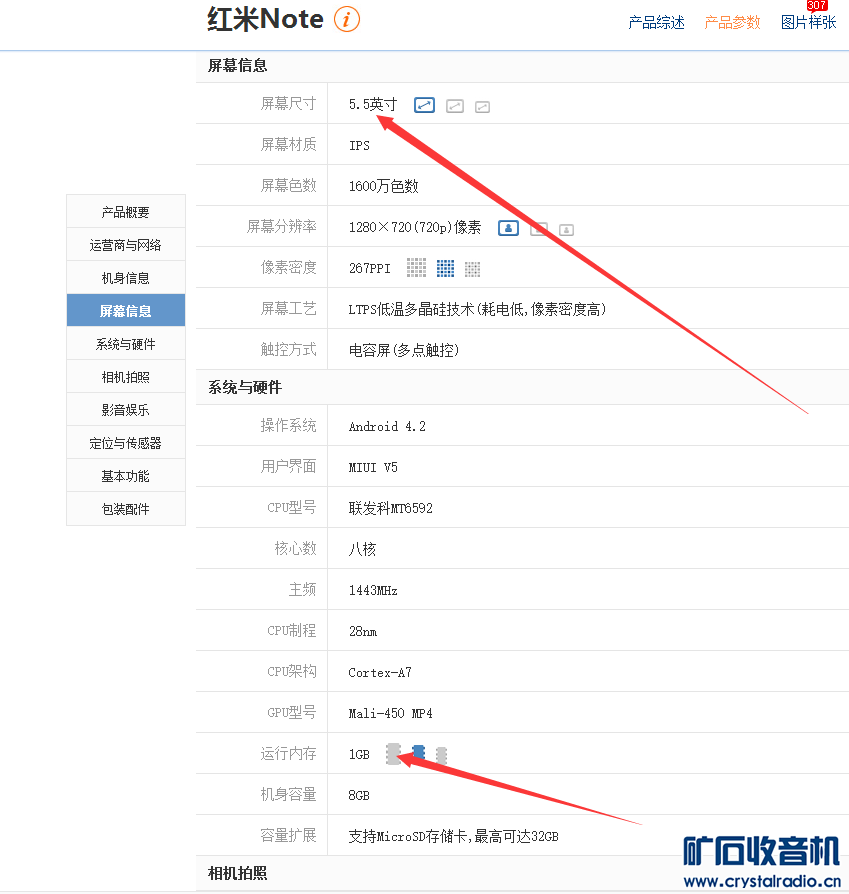Click the last gray pixel-density grid icon
The image size is (849, 894).
[x=473, y=269]
